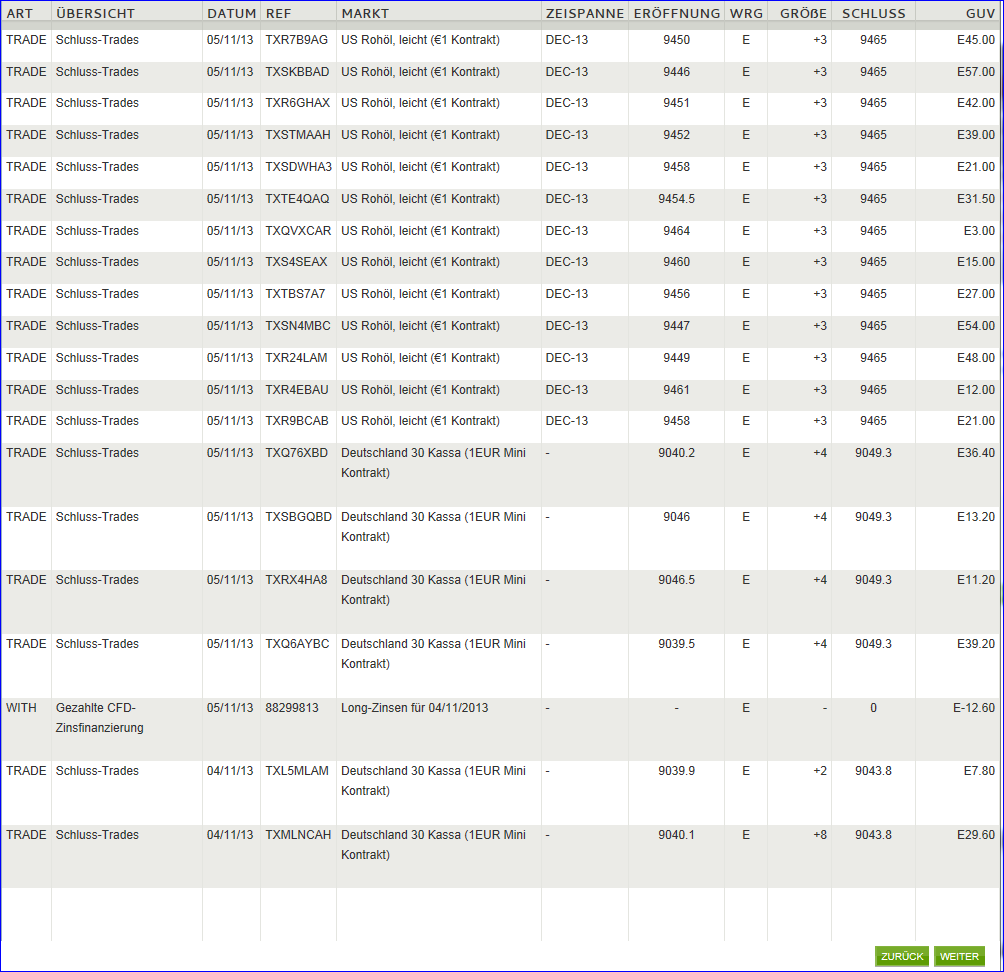Viewport: 1004px width, 972px height.
Task: Click GUV value E3.00
Action: (x=979, y=231)
